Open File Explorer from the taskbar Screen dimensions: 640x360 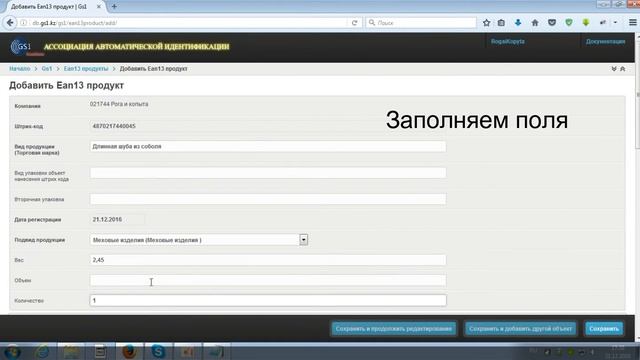pos(71,352)
